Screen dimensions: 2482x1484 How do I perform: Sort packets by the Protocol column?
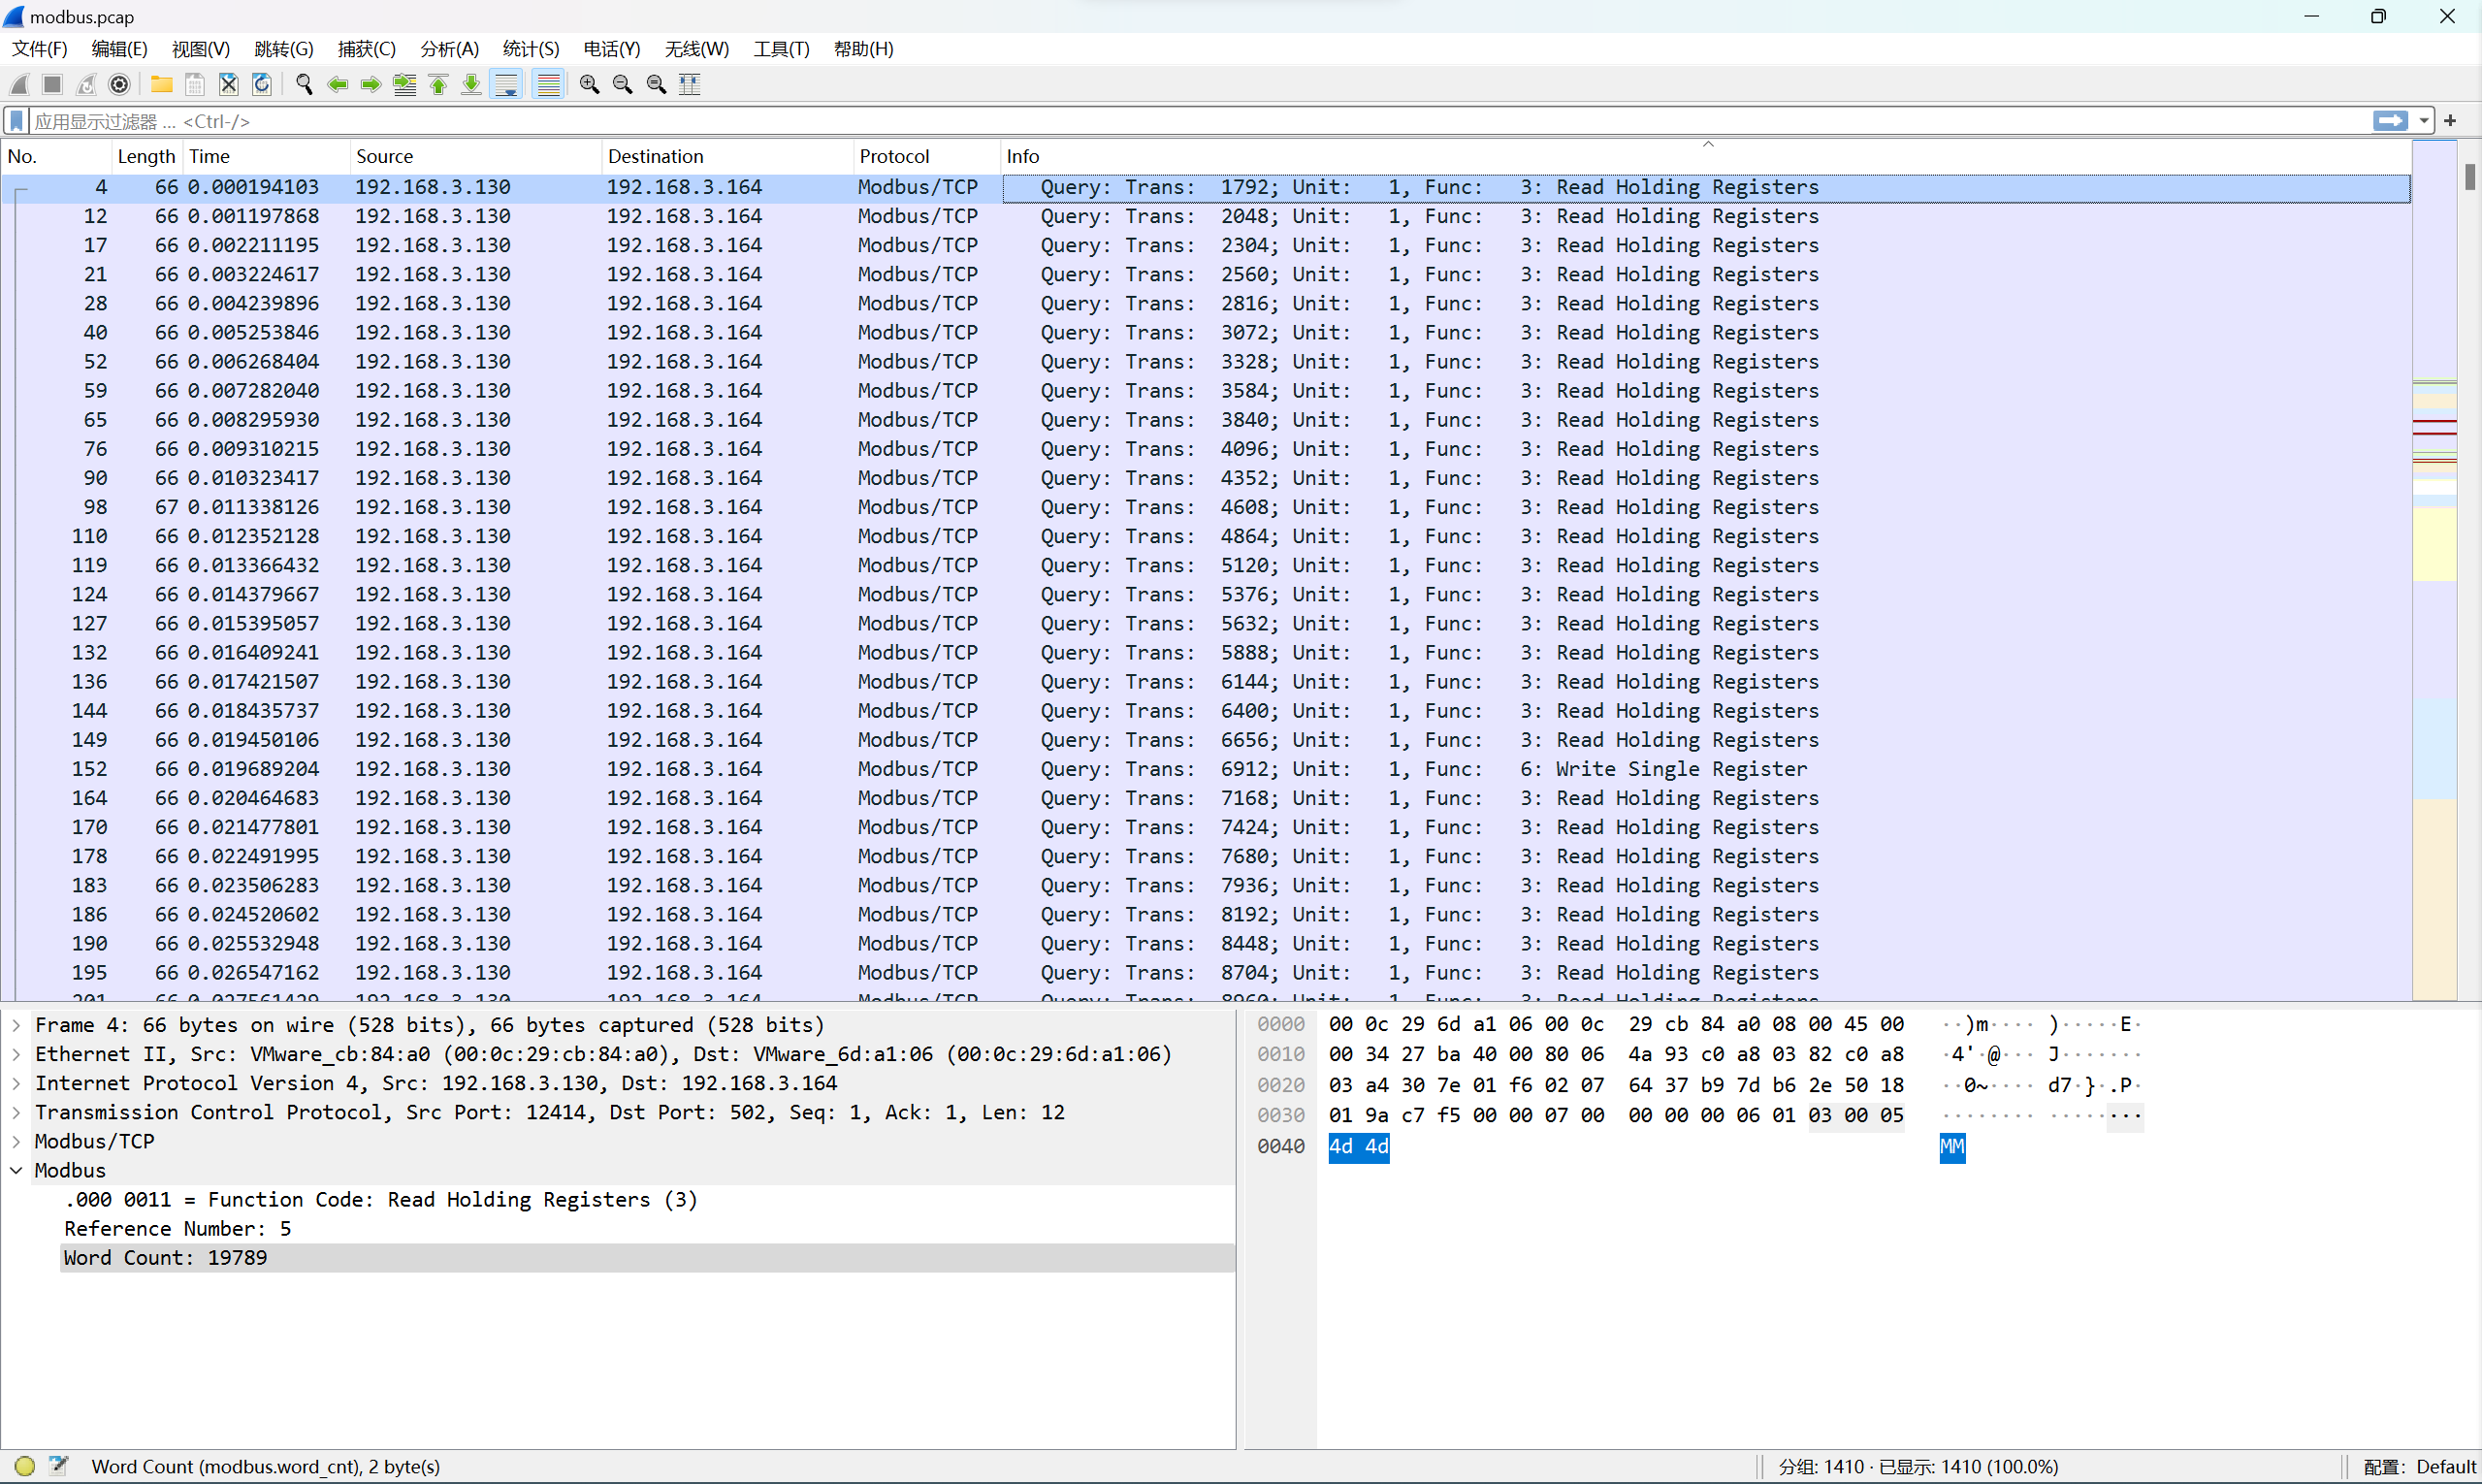(926, 156)
